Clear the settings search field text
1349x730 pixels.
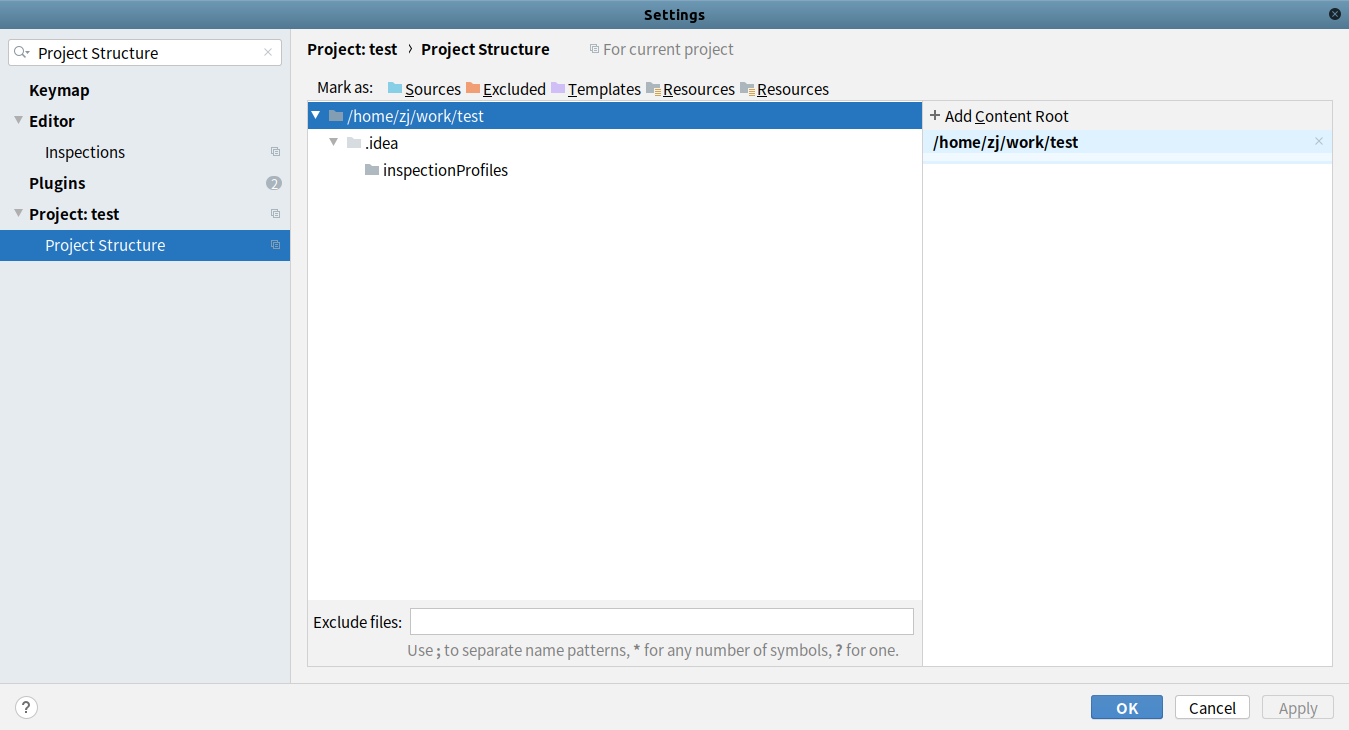click(x=268, y=53)
